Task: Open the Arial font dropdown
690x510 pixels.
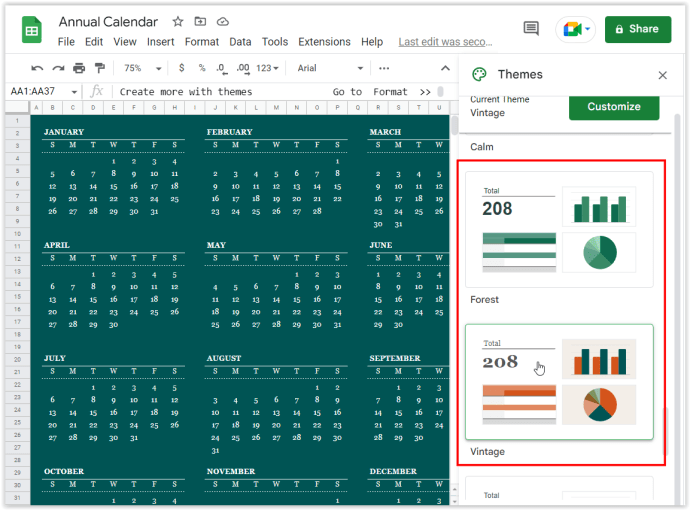Action: [x=330, y=68]
